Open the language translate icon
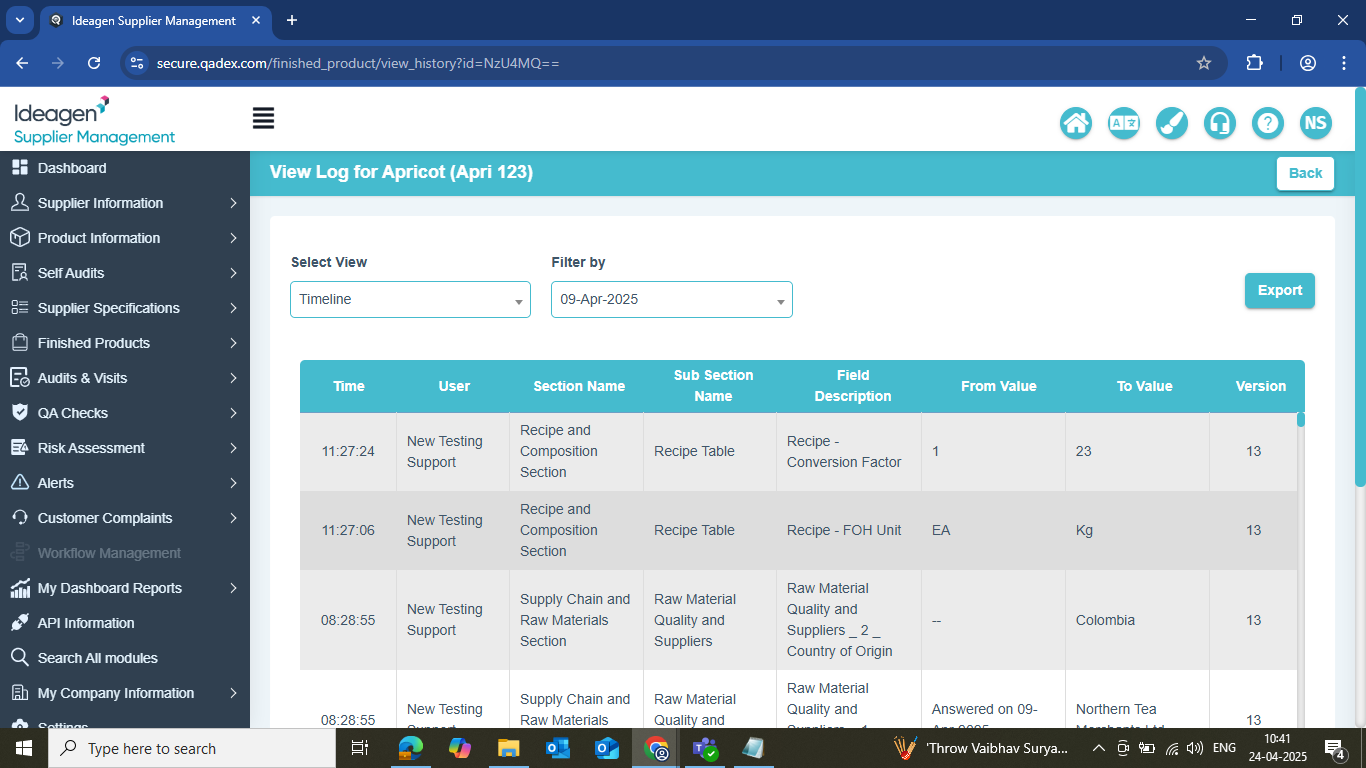Screen dimensions: 1366x768 pyautogui.click(x=1124, y=123)
